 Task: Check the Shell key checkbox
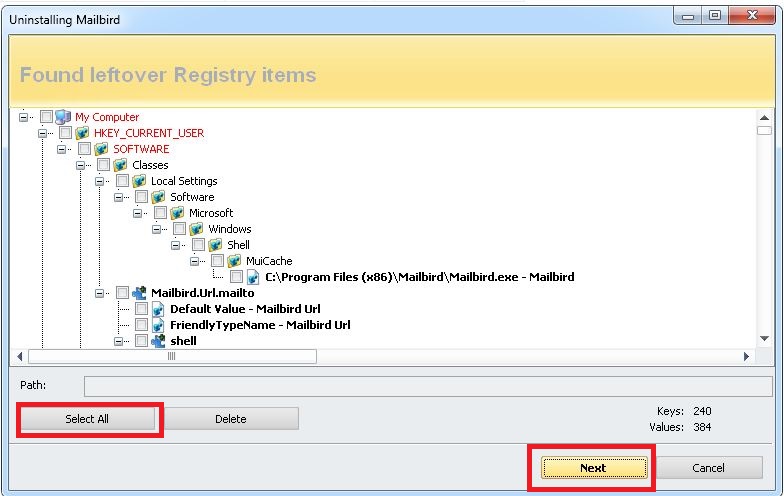coord(198,244)
